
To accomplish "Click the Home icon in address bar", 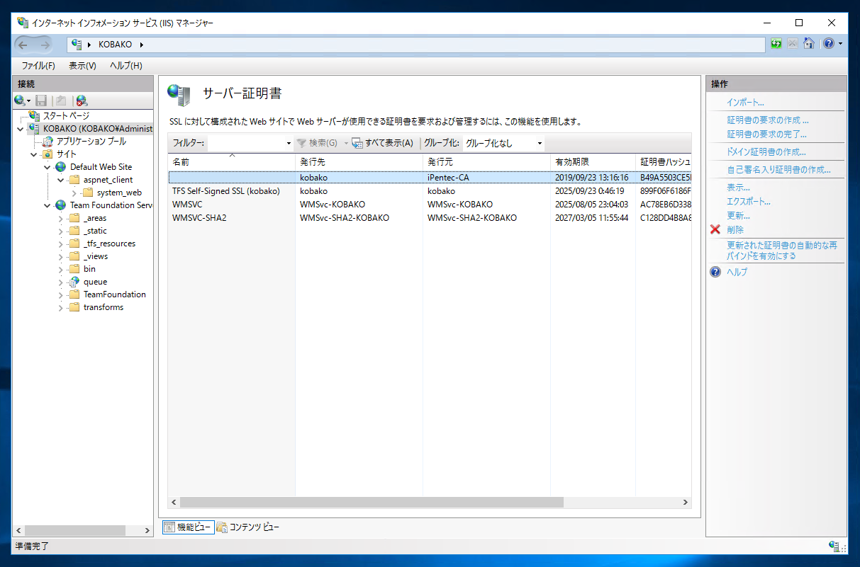I will pyautogui.click(x=808, y=44).
